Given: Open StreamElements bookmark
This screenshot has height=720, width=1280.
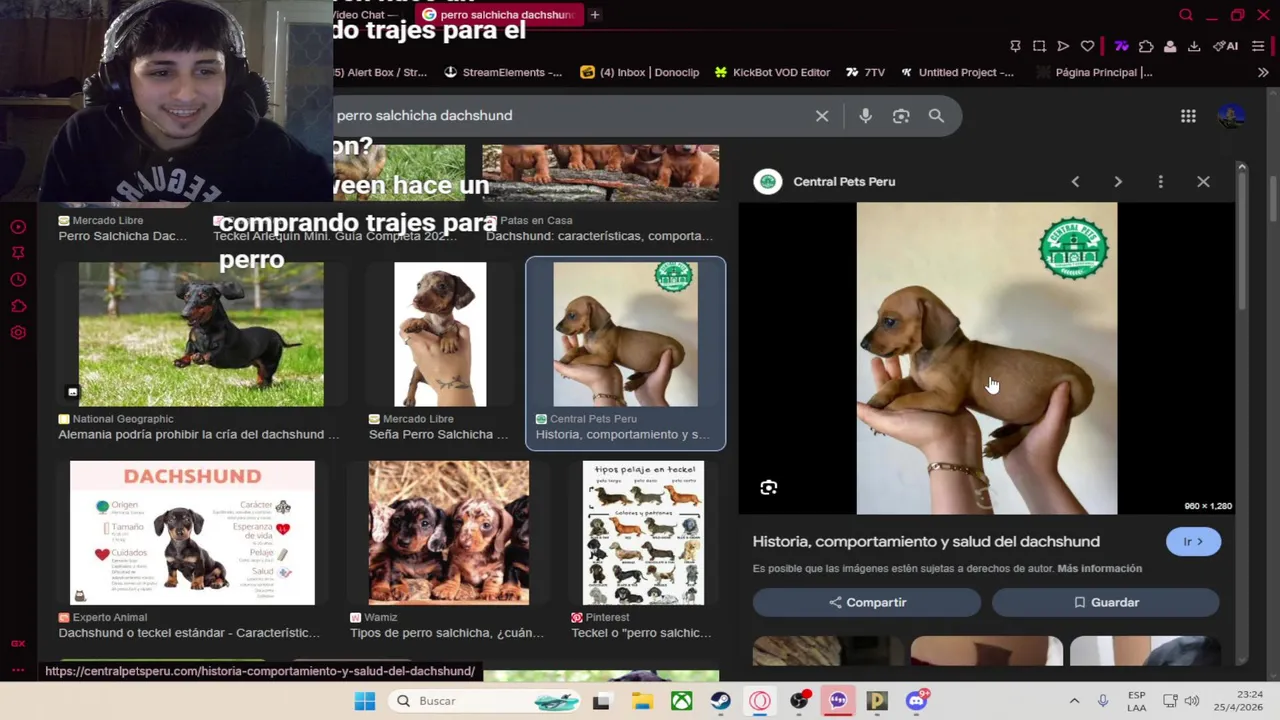Looking at the screenshot, I should coord(503,72).
